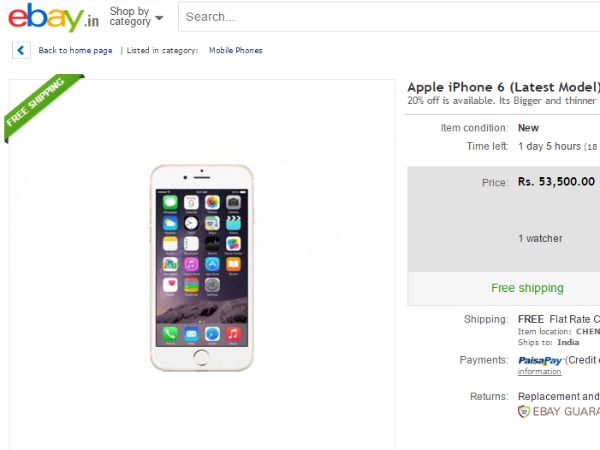Click the PaisaPay logo
The height and width of the screenshot is (450, 600).
(x=540, y=360)
